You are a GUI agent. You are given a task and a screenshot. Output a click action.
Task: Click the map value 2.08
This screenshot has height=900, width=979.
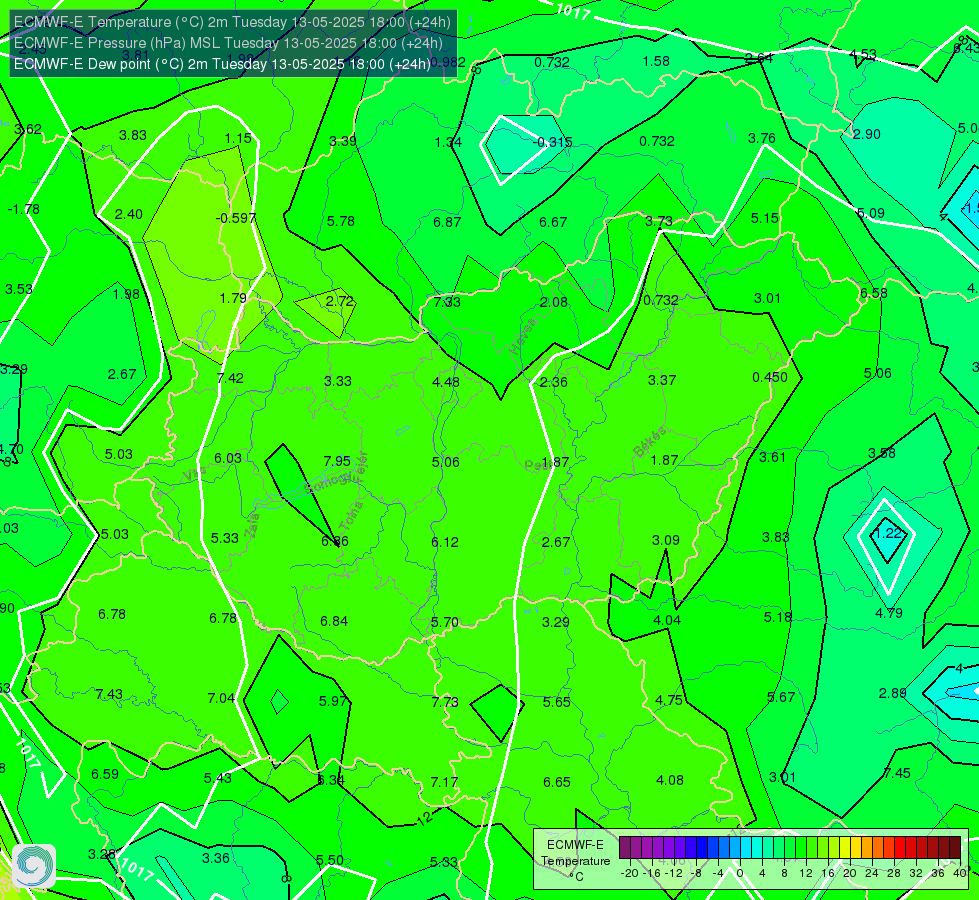click(x=554, y=302)
